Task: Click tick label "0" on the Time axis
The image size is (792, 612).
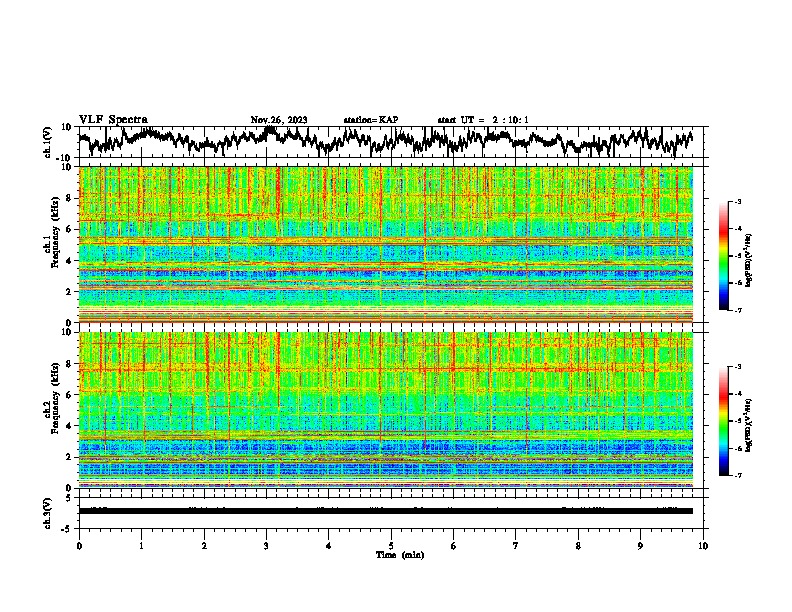Action: pos(79,546)
